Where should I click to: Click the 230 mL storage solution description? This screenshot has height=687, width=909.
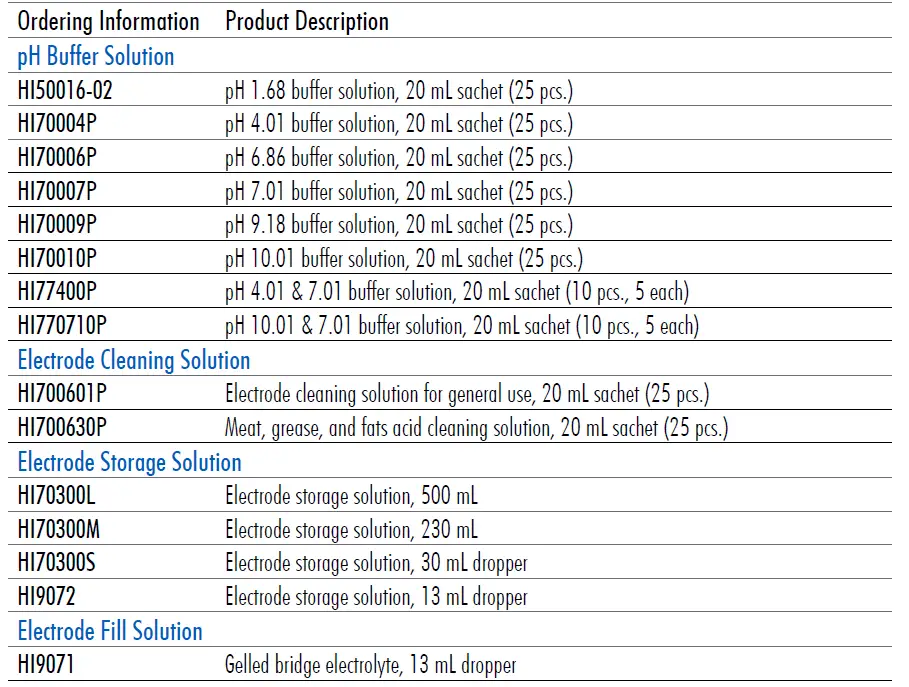[351, 530]
